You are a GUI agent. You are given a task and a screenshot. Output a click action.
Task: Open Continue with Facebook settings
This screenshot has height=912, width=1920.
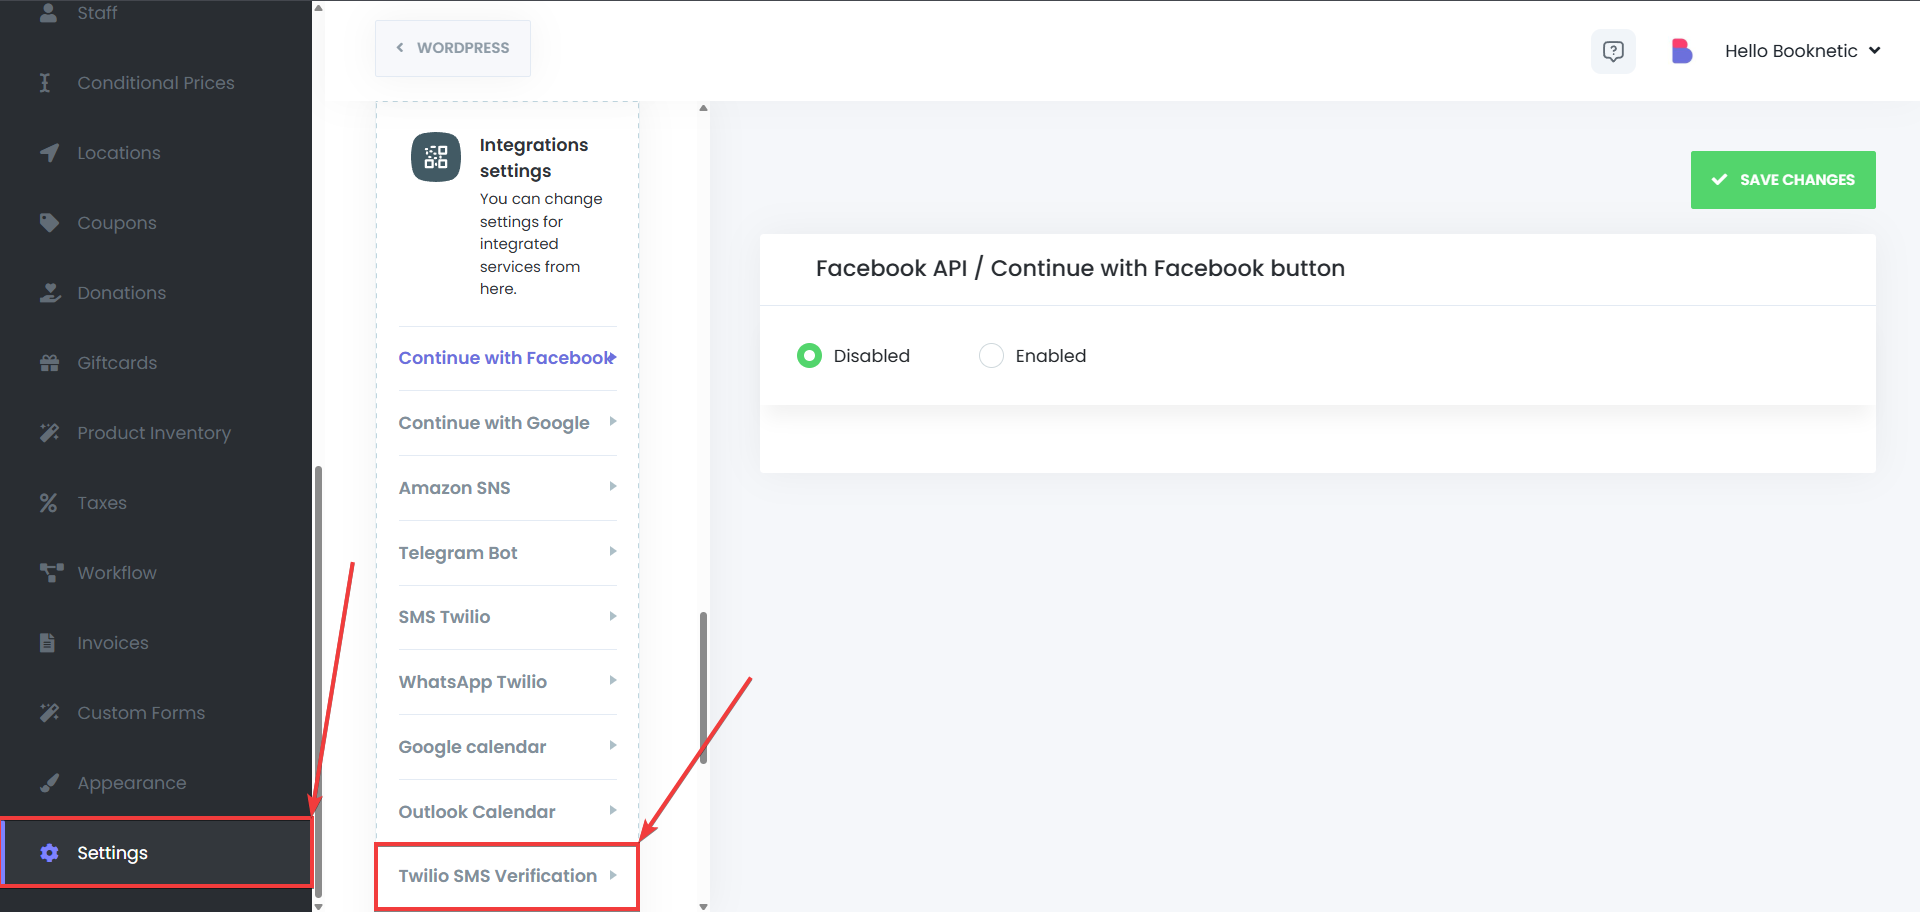pyautogui.click(x=507, y=358)
